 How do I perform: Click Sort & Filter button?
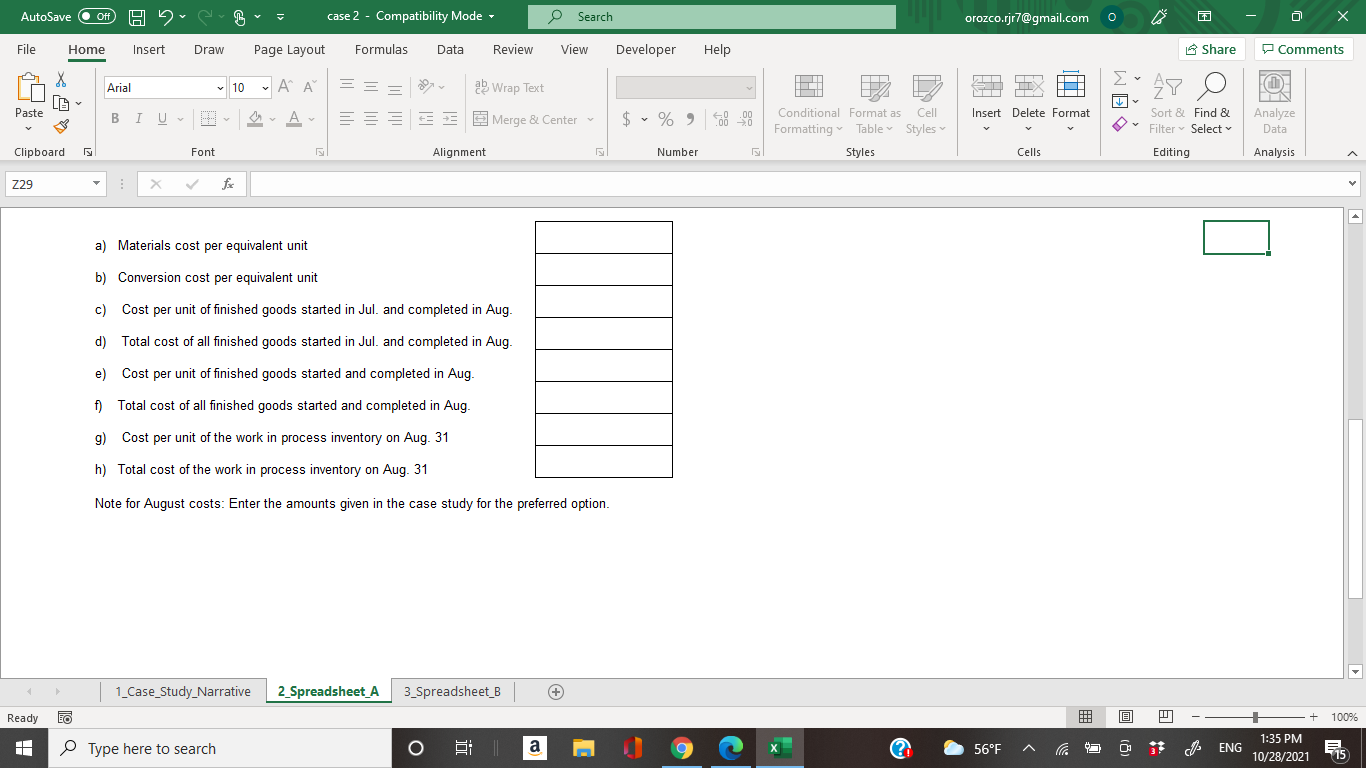pyautogui.click(x=1166, y=104)
